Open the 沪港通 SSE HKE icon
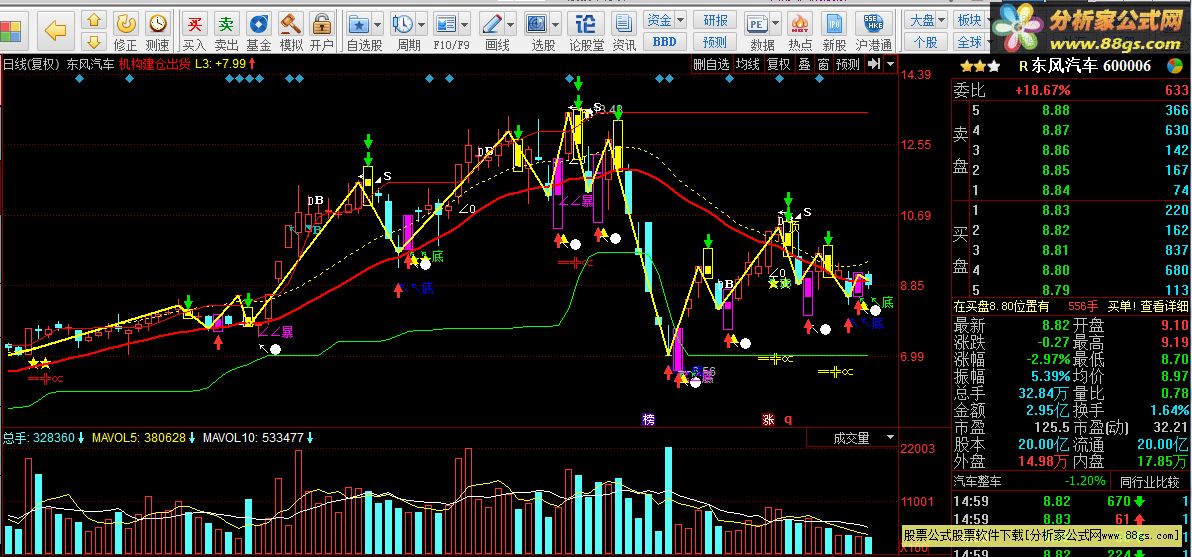 (873, 24)
